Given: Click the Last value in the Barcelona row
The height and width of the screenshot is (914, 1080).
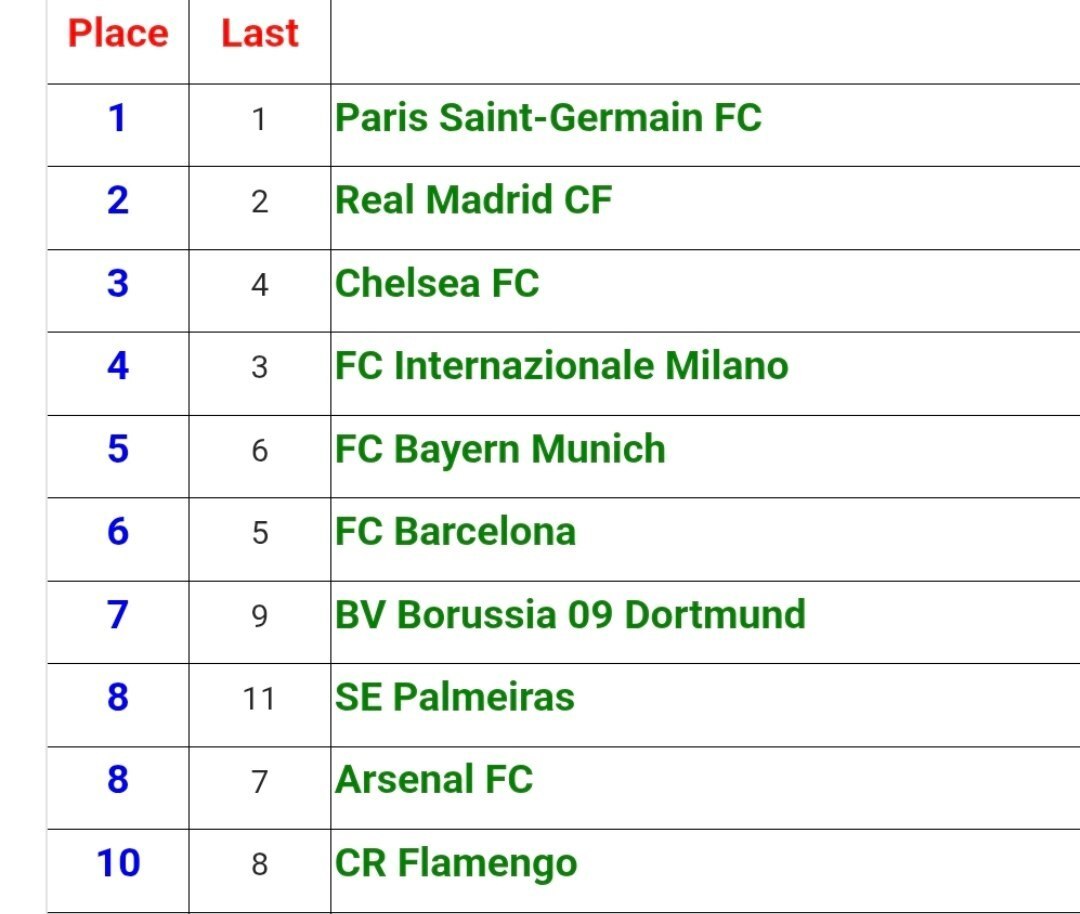Looking at the screenshot, I should (259, 532).
